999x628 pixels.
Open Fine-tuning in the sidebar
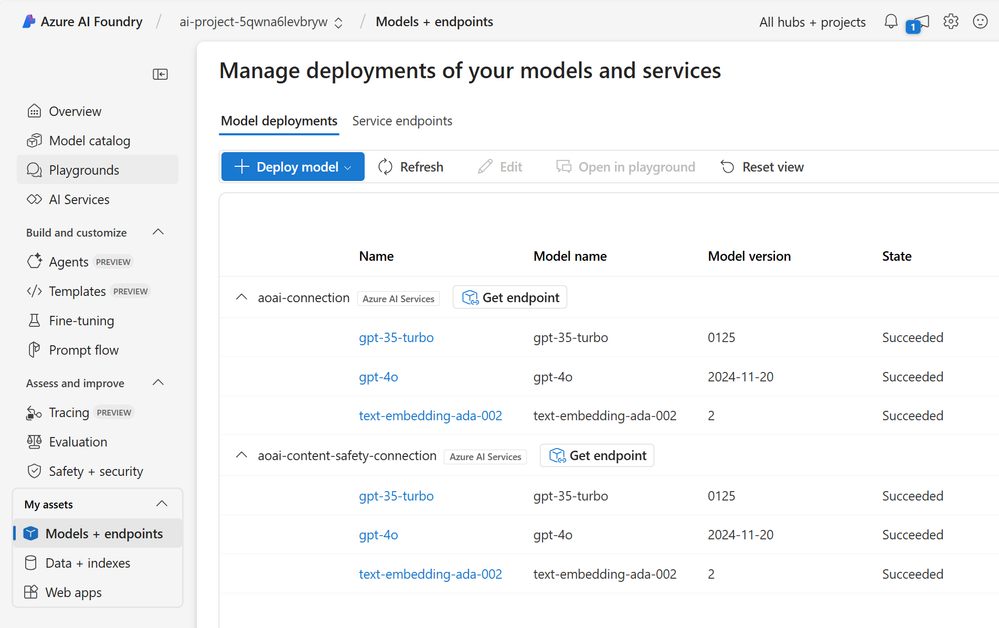(x=97, y=320)
